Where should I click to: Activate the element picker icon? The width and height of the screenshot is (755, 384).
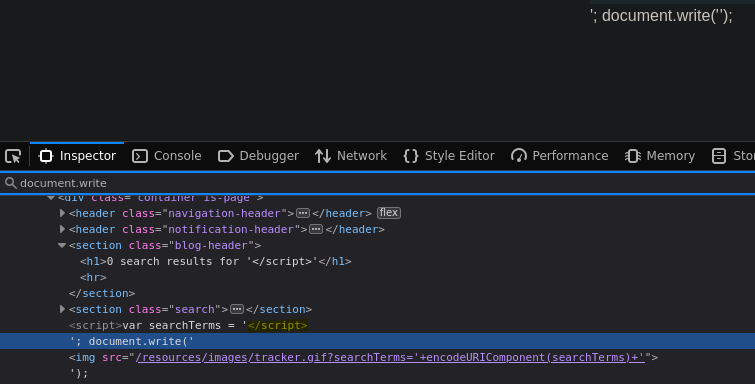[13, 156]
